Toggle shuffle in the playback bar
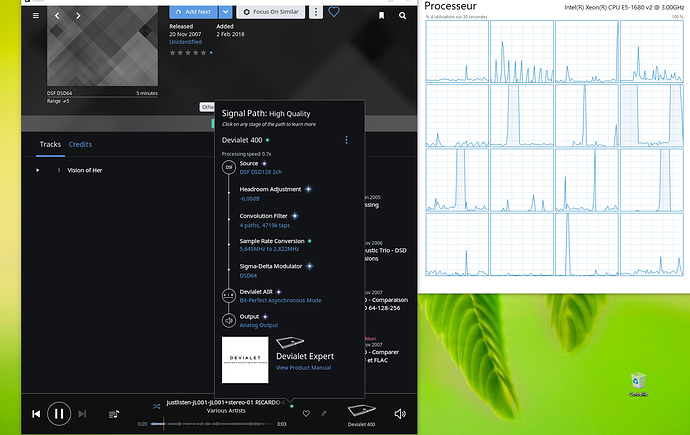 tap(156, 406)
